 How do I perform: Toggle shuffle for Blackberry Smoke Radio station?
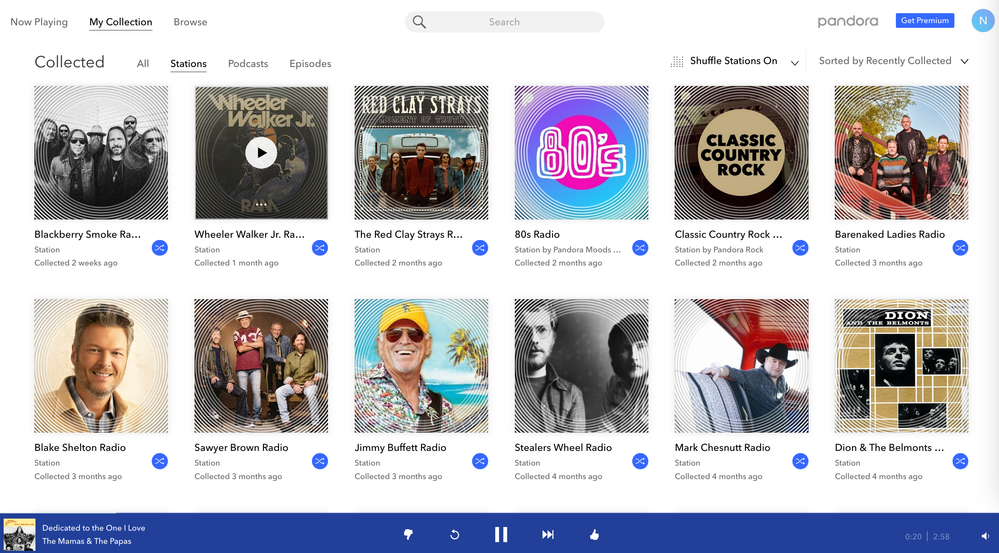(x=160, y=248)
